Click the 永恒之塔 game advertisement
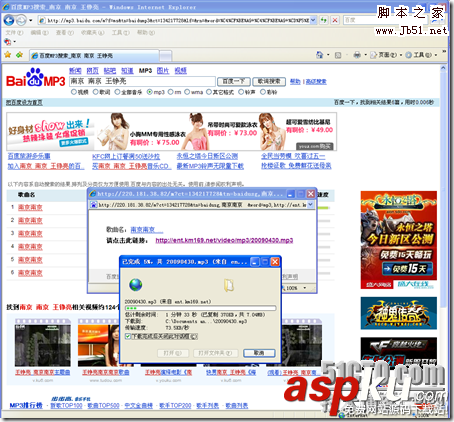This screenshot has height=422, width=454. [x=399, y=240]
